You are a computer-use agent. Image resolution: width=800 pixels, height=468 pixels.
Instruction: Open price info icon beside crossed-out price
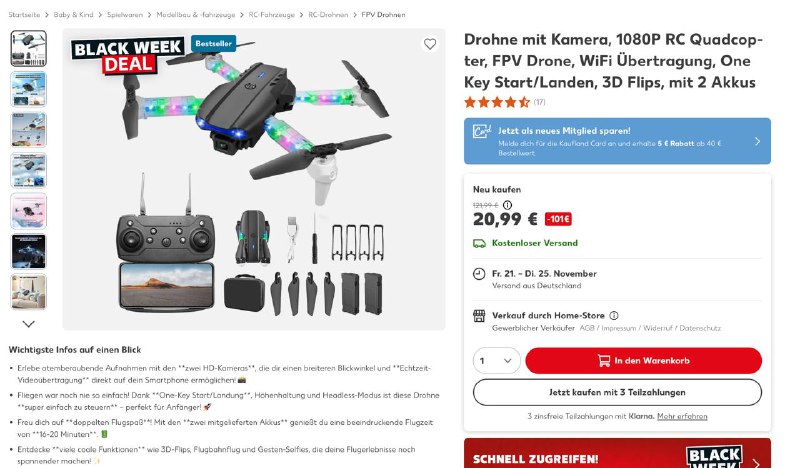tap(507, 205)
